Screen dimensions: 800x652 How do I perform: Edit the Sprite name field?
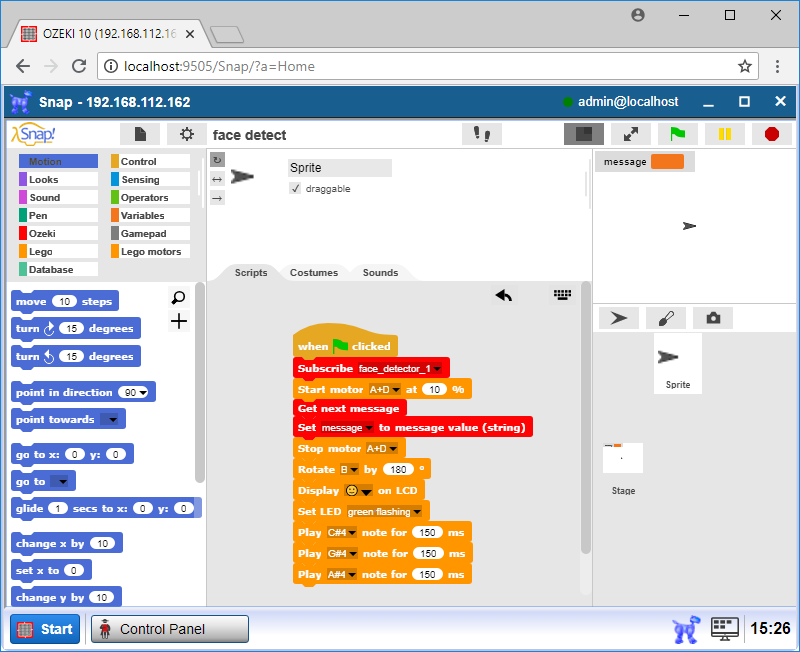[340, 168]
